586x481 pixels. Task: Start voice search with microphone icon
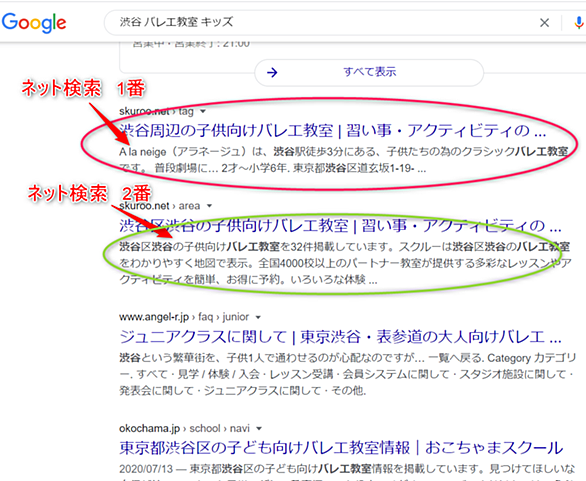coord(579,23)
